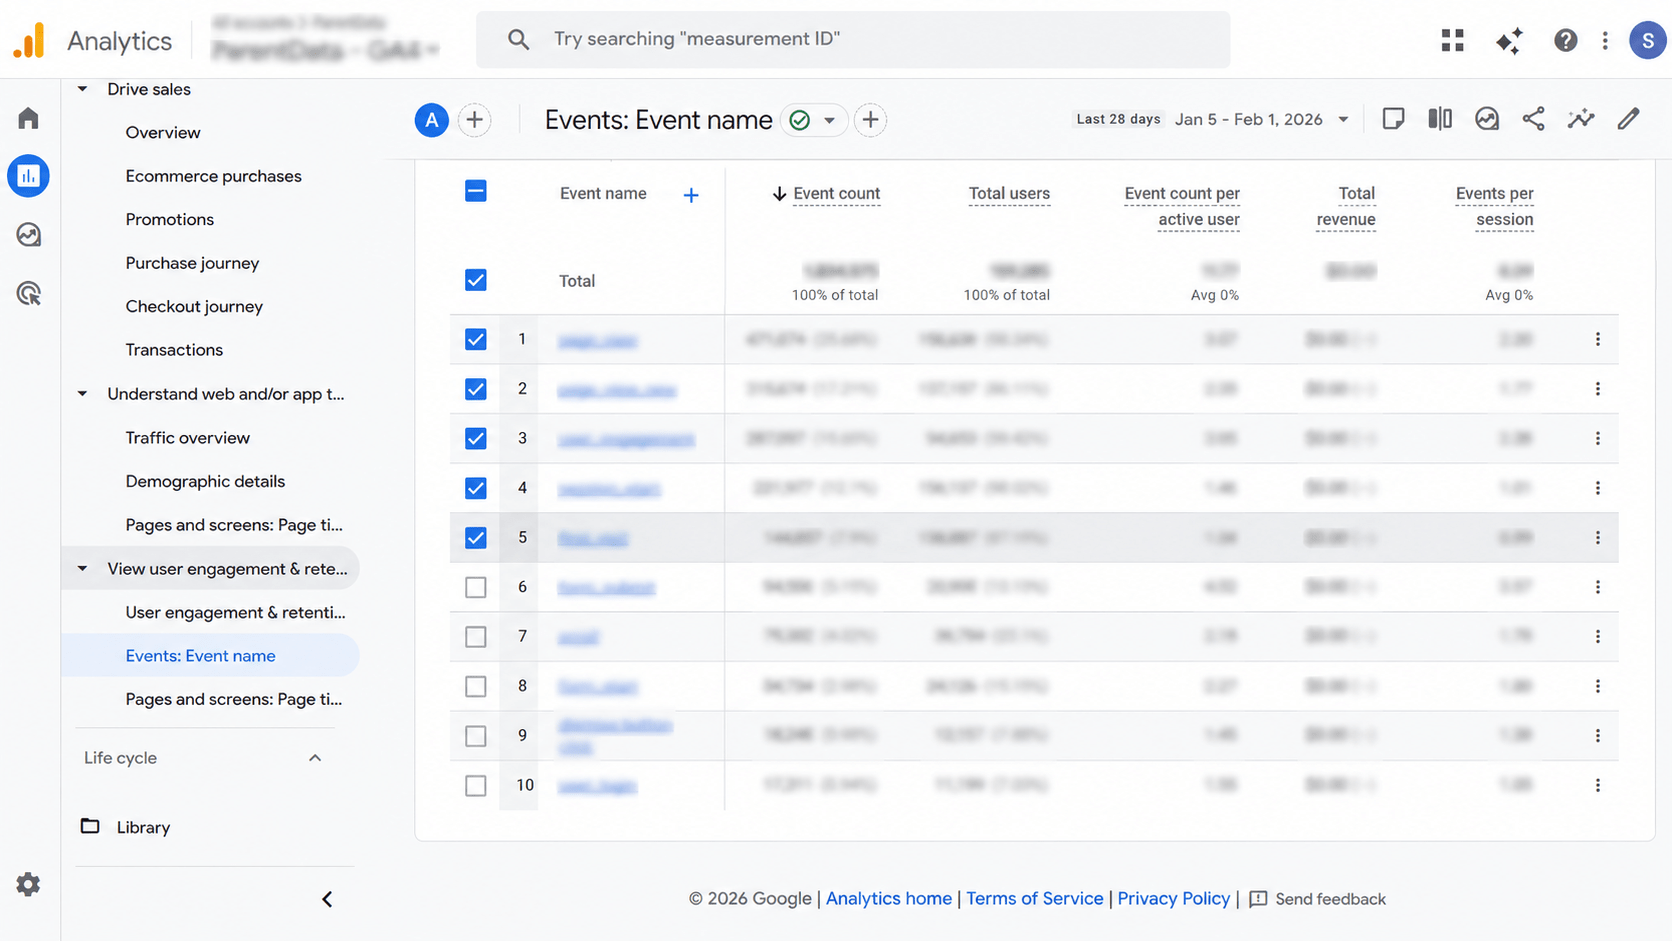1672x941 pixels.
Task: Open Privacy Policy link
Action: point(1173,898)
